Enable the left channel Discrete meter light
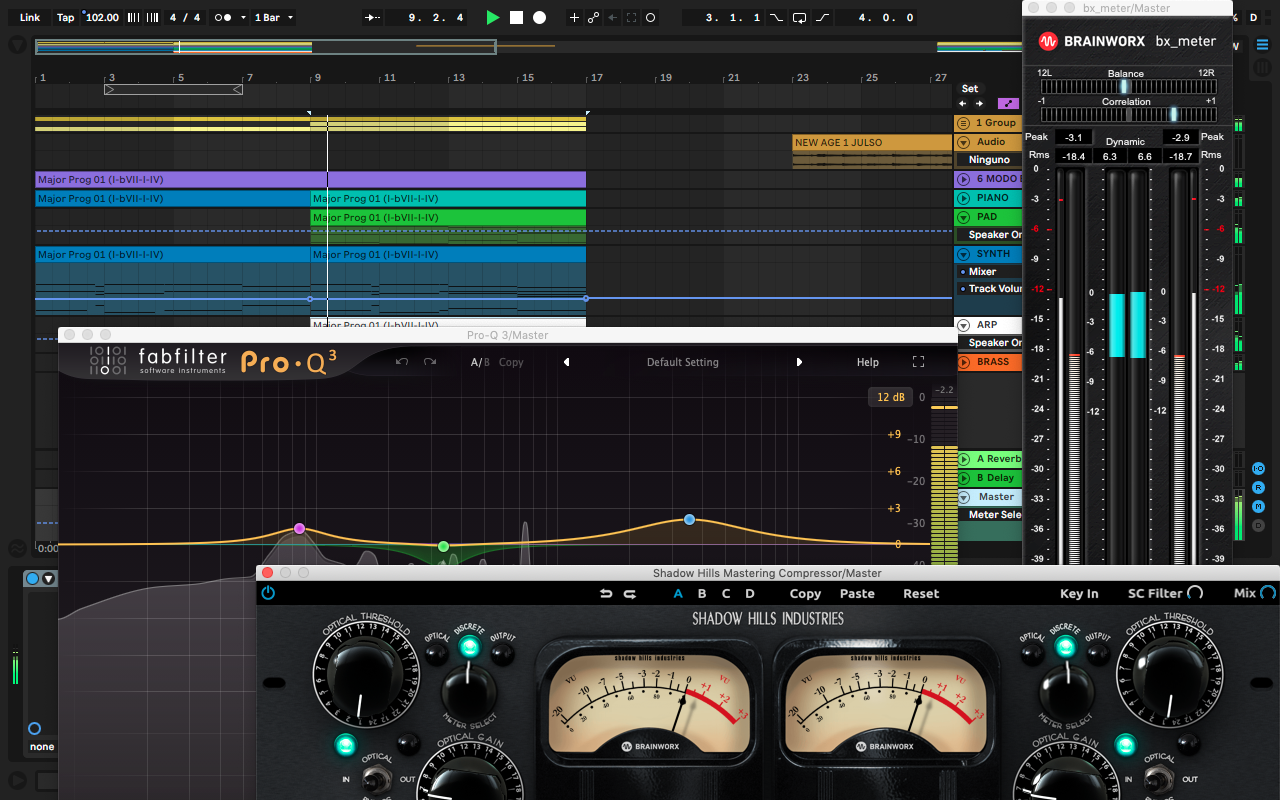The height and width of the screenshot is (800, 1280). click(x=468, y=647)
